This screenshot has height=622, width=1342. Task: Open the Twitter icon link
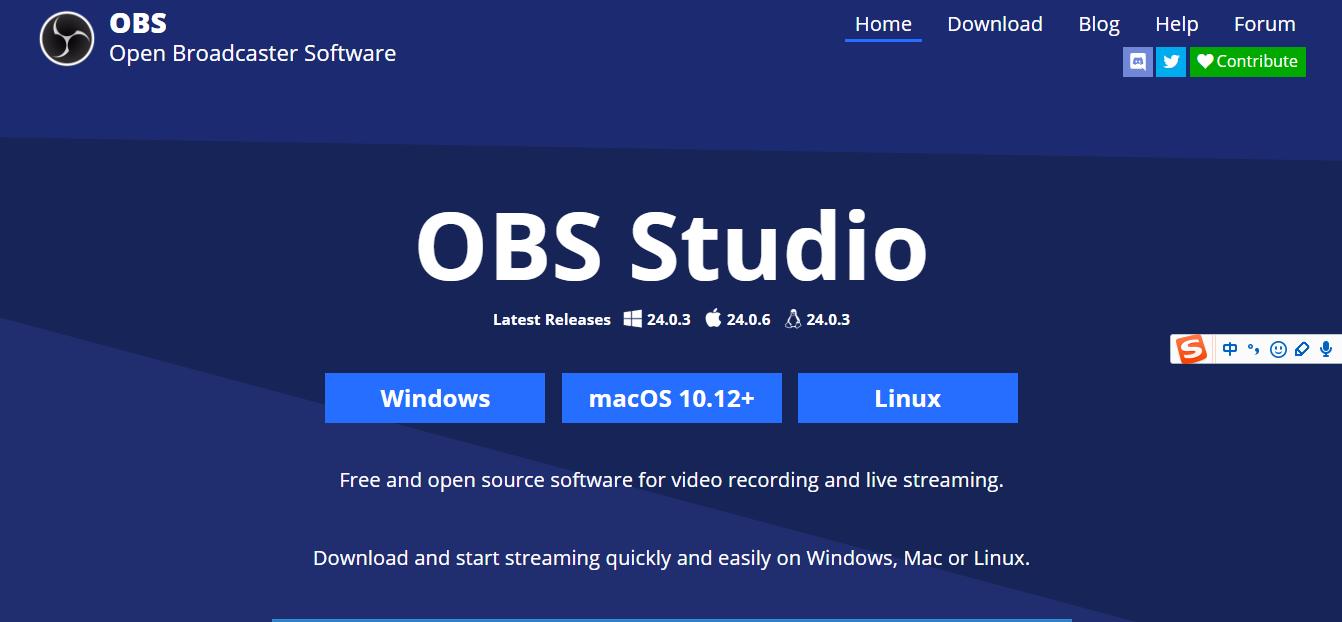[x=1171, y=61]
